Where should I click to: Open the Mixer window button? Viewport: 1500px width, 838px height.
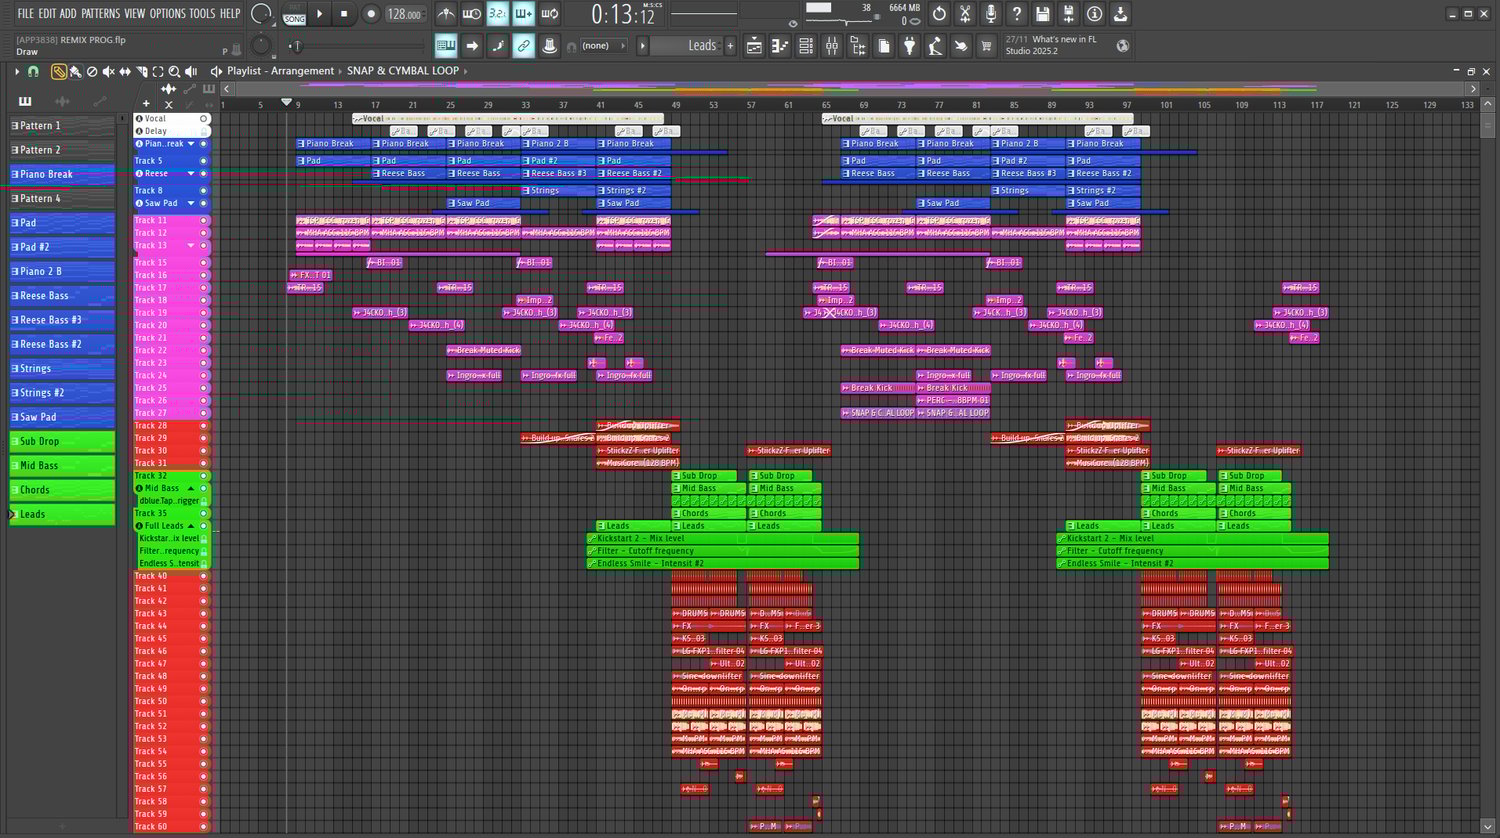(x=832, y=45)
